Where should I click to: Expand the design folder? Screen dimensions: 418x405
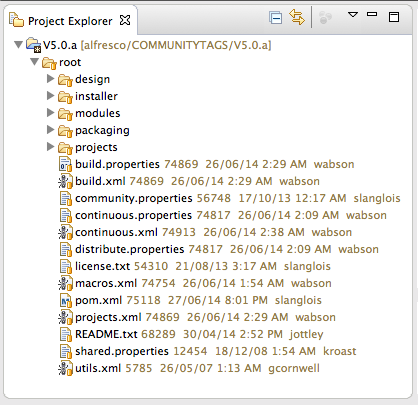[50, 79]
